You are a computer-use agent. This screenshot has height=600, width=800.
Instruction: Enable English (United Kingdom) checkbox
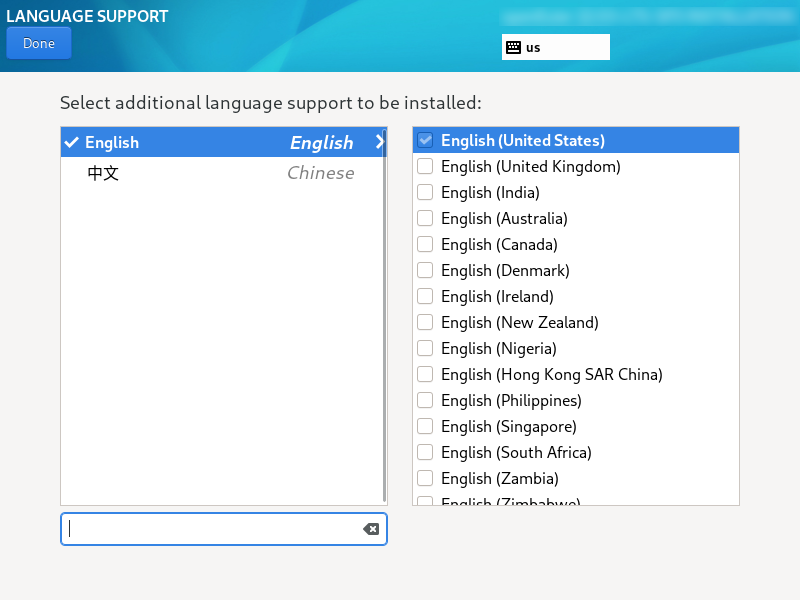(425, 167)
